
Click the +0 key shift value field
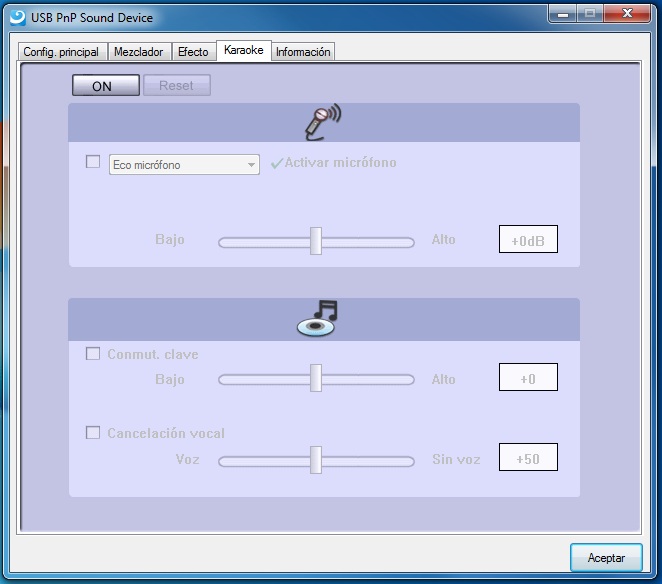(x=528, y=377)
